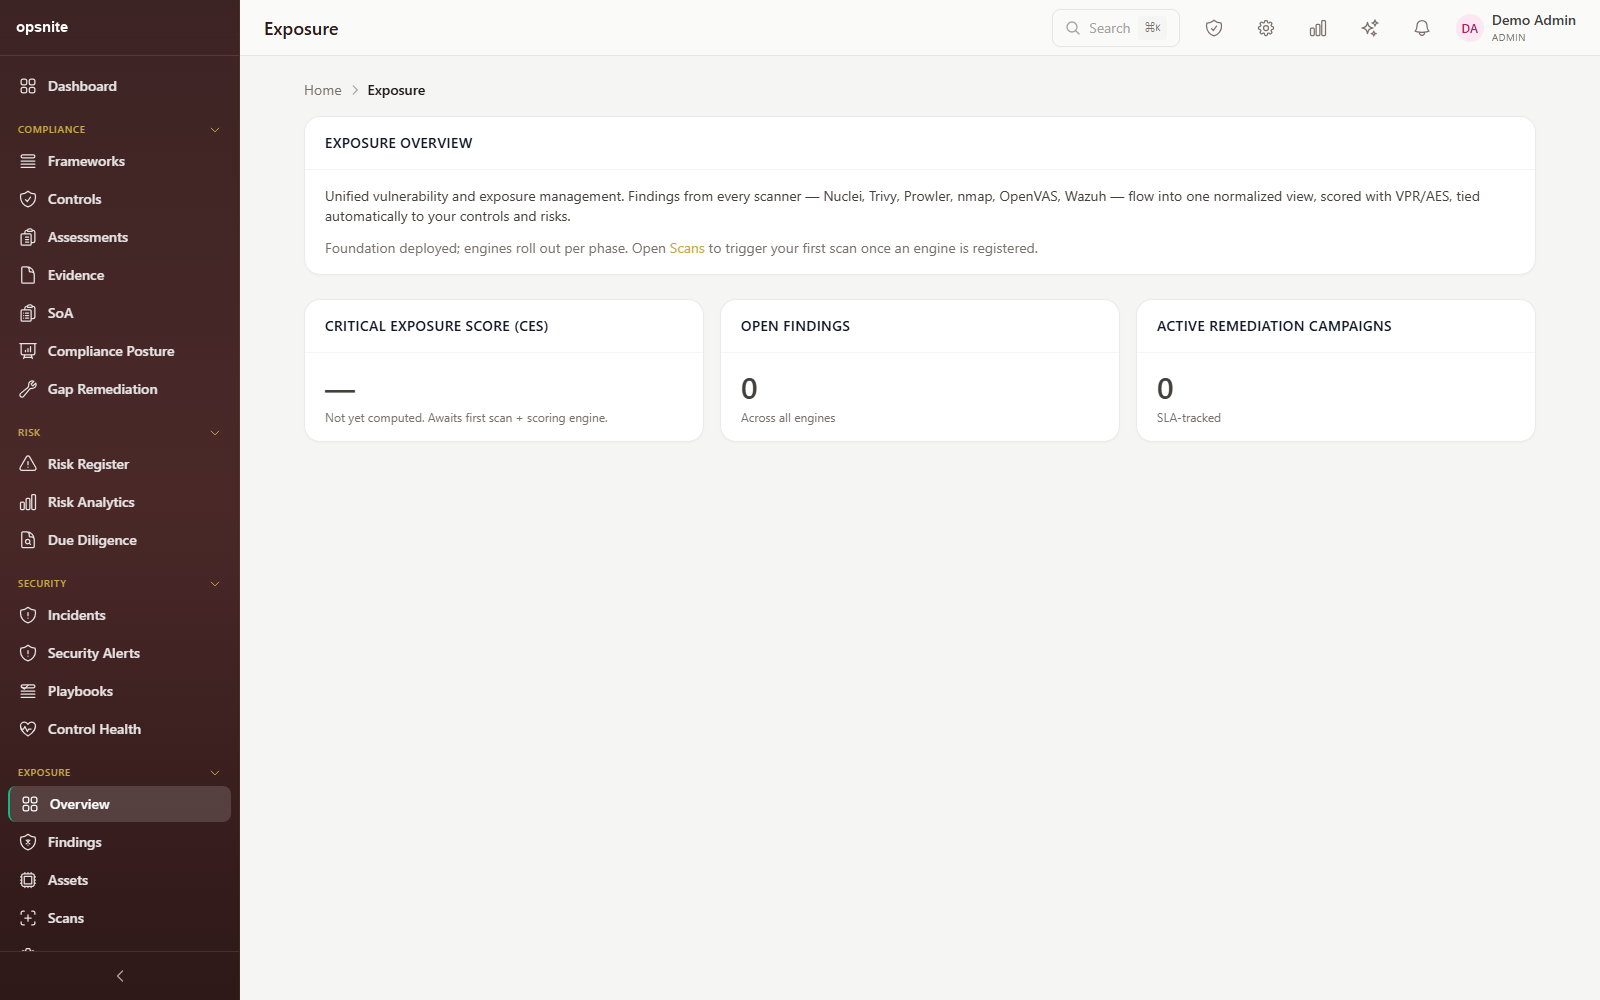The image size is (1600, 1000).
Task: Click the Playbooks stacked-lines icon
Action: [28, 691]
